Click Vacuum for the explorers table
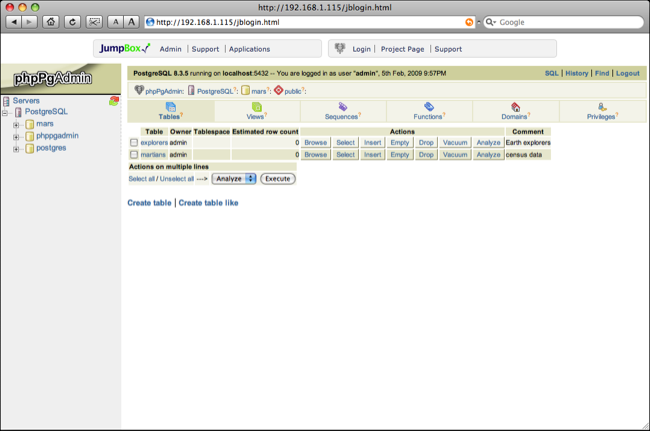650x431 pixels. [x=455, y=143]
